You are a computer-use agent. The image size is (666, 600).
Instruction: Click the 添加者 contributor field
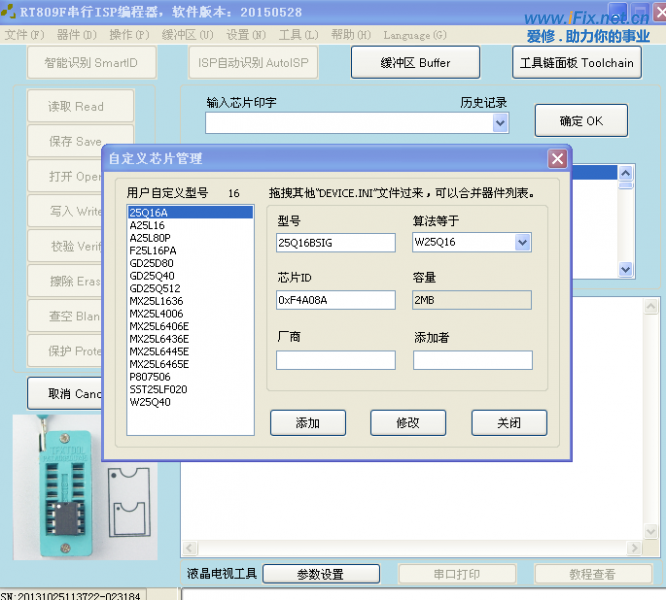pos(472,360)
